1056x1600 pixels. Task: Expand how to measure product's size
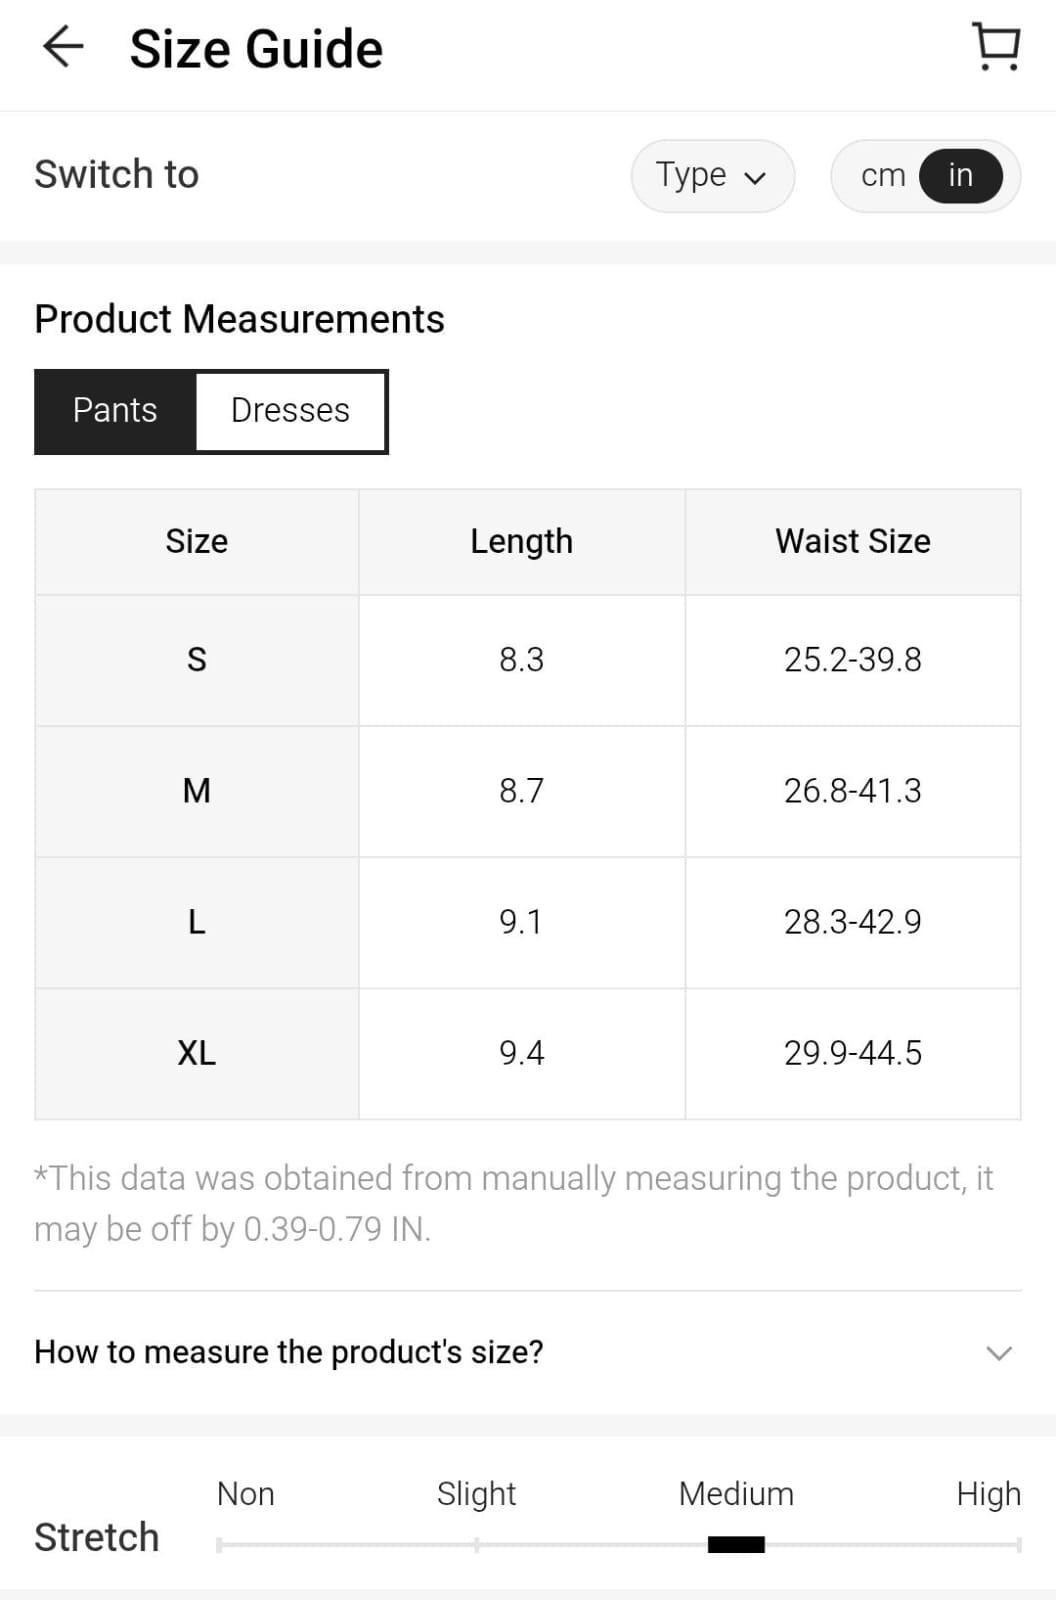point(289,1352)
